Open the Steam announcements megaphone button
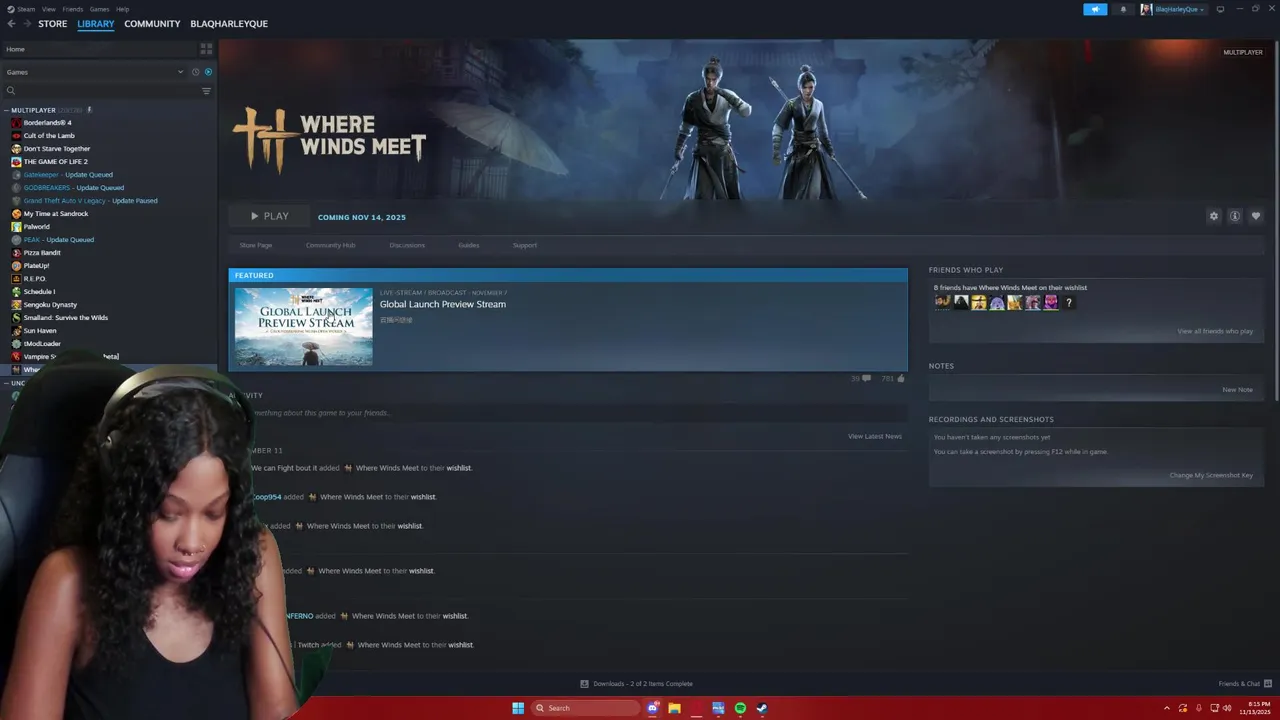This screenshot has height=720, width=1280. click(x=1095, y=9)
